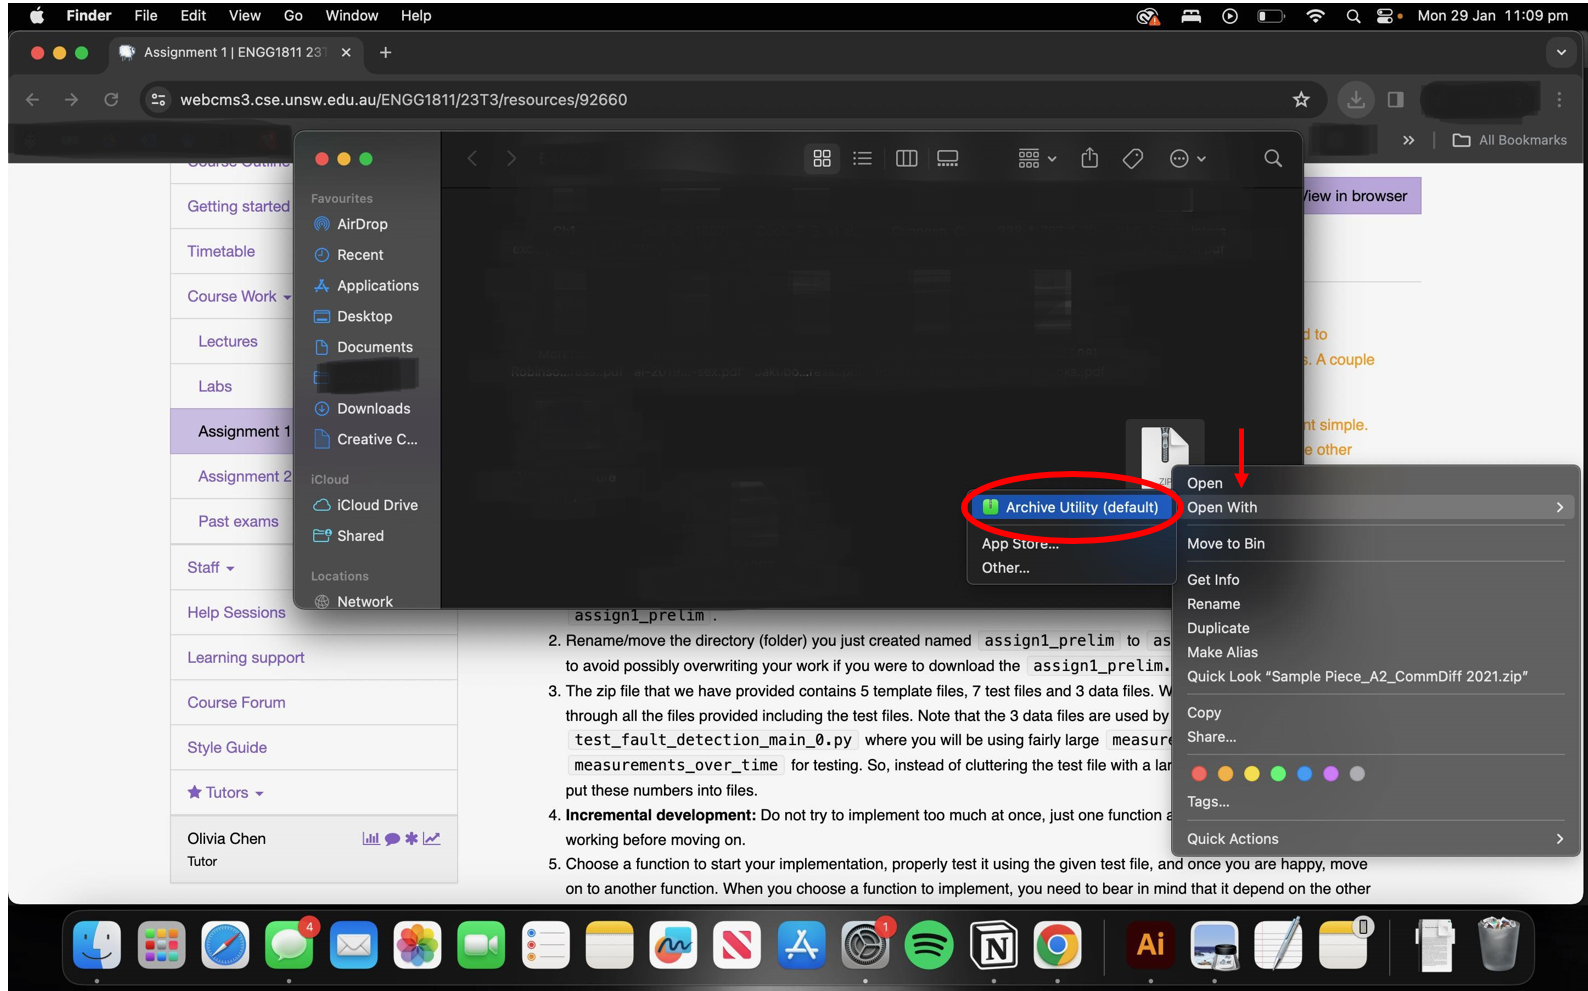Open the Finder group-by dropdown
The height and width of the screenshot is (991, 1588).
pyautogui.click(x=1037, y=158)
